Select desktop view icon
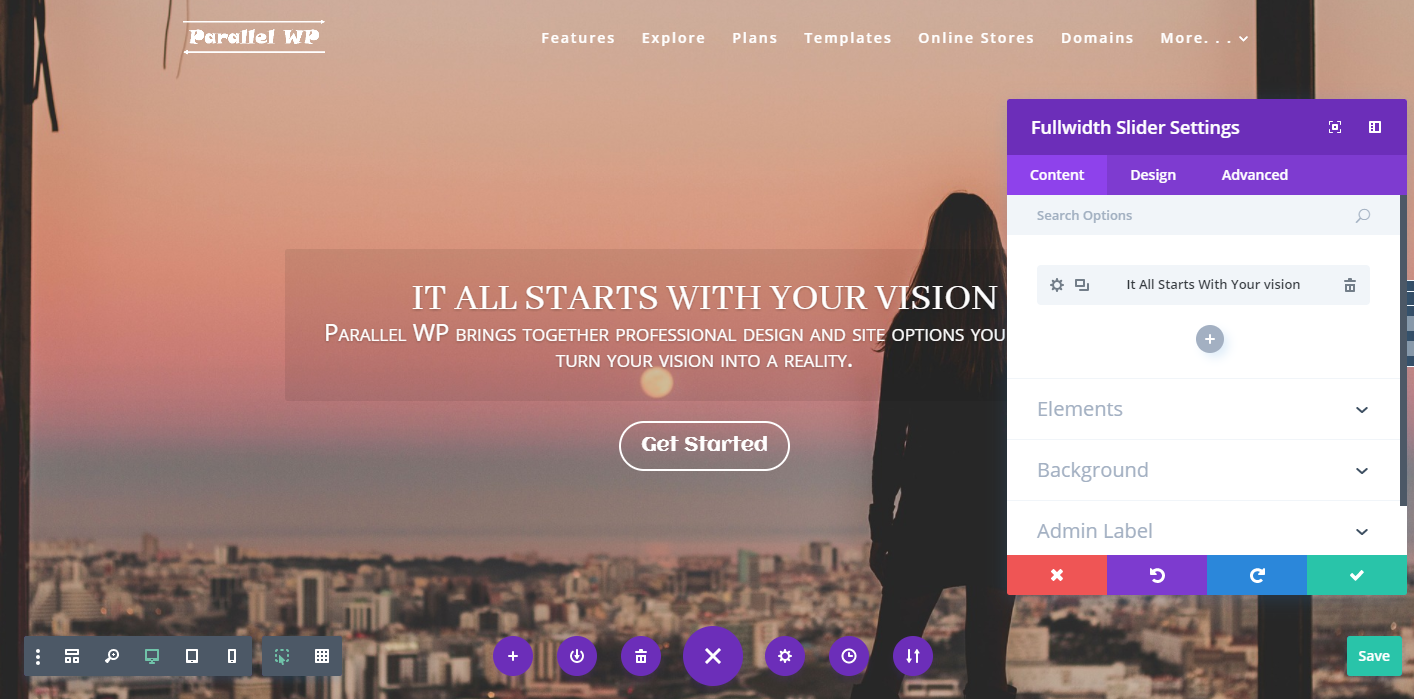The width and height of the screenshot is (1414, 699). [152, 656]
